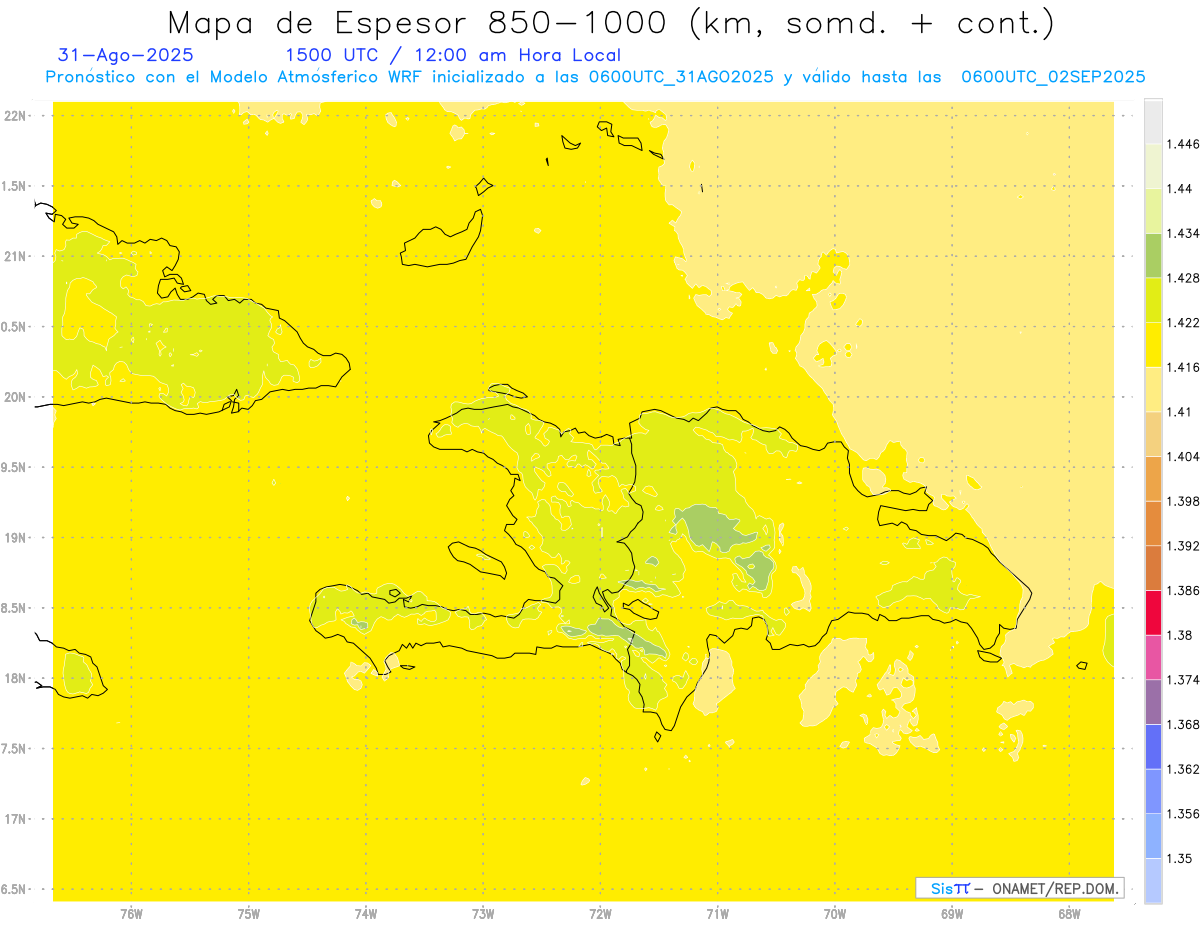The image size is (1200, 927).
Task: Click the colorbar value "1.368"
Action: 1182,724
